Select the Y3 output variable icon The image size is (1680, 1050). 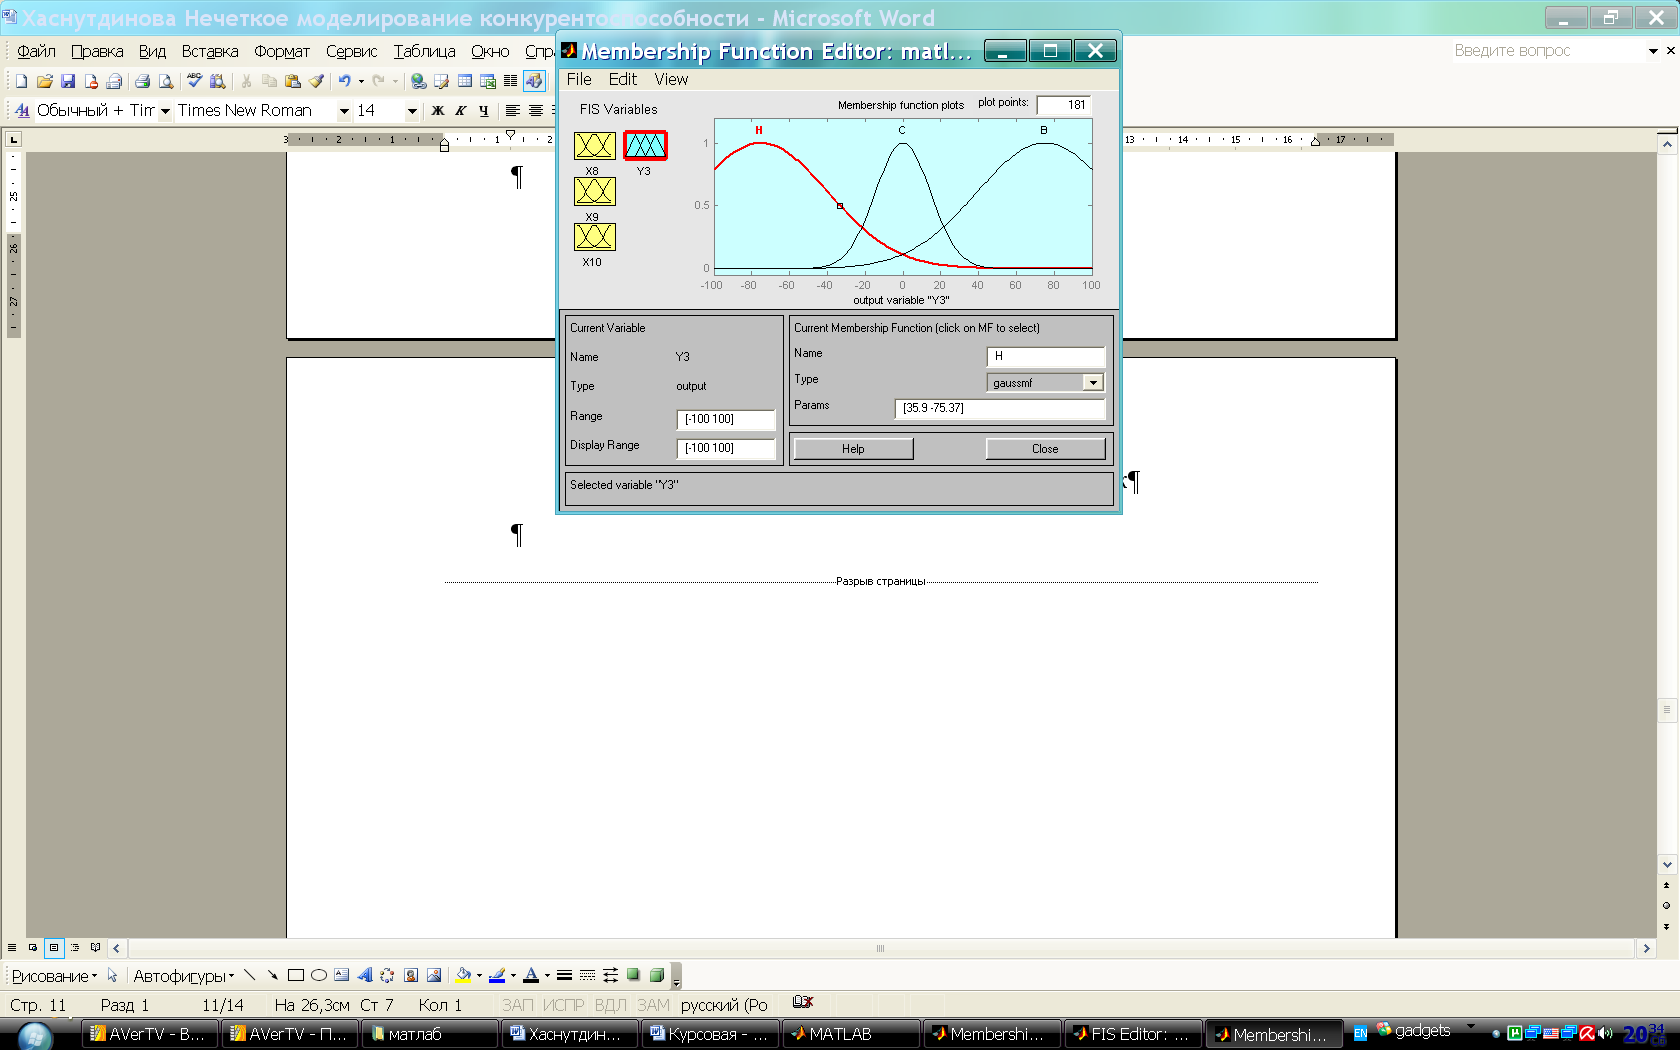coord(645,146)
